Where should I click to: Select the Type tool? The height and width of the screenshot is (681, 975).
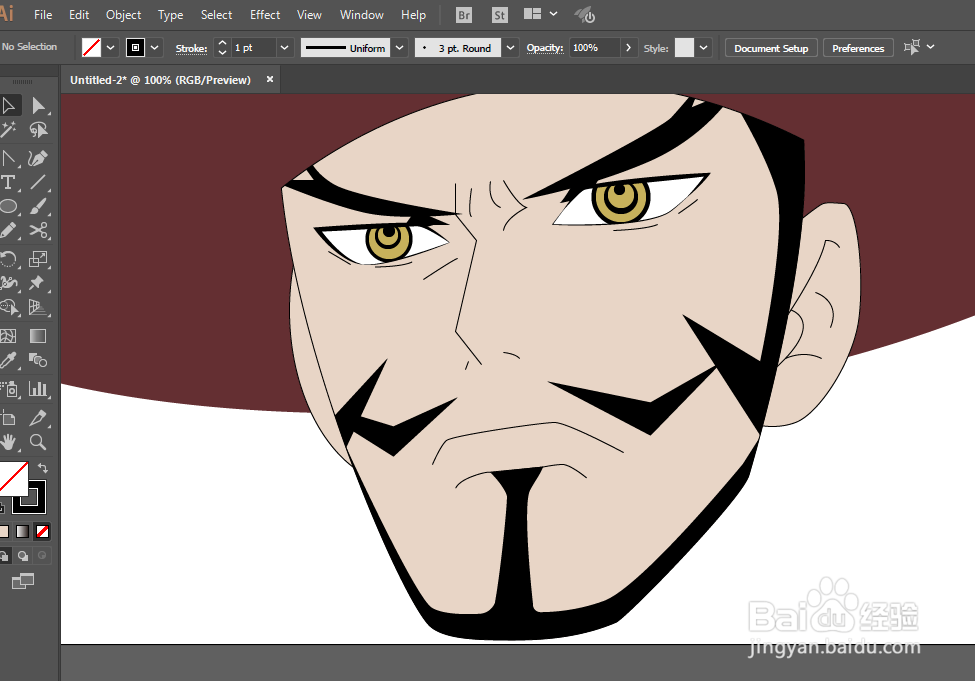tap(9, 182)
